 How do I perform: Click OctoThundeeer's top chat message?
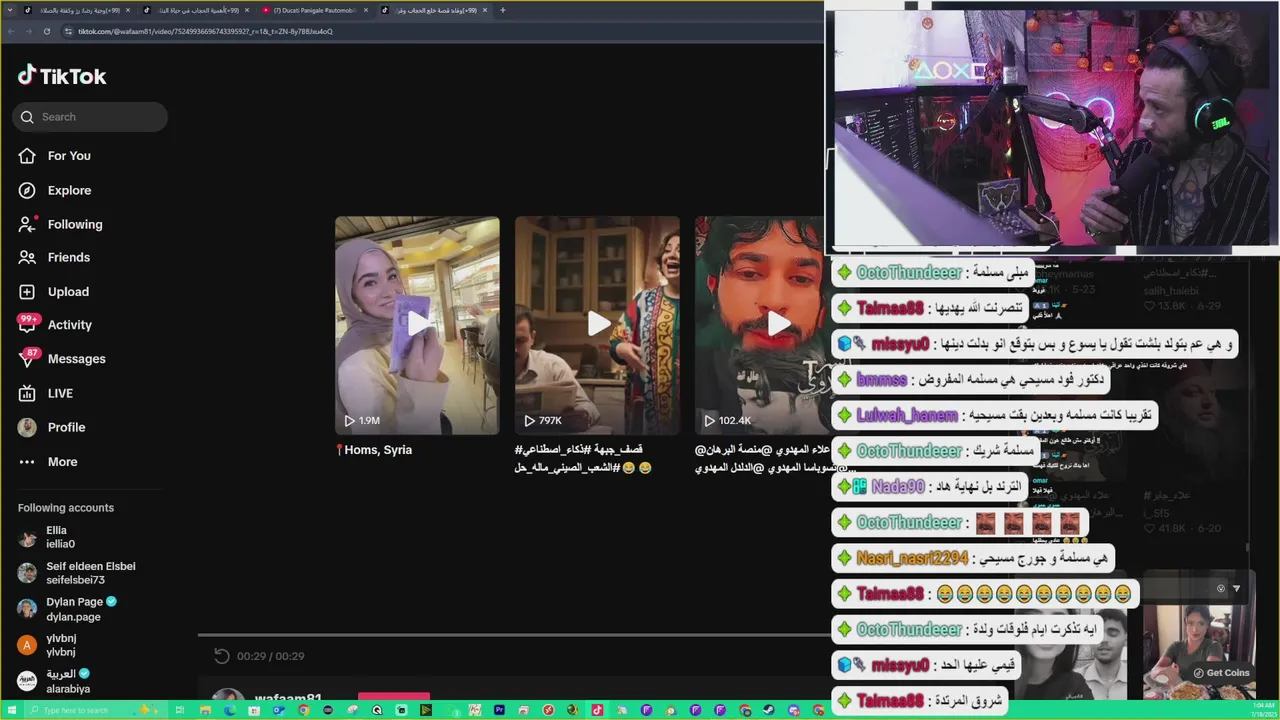(934, 272)
